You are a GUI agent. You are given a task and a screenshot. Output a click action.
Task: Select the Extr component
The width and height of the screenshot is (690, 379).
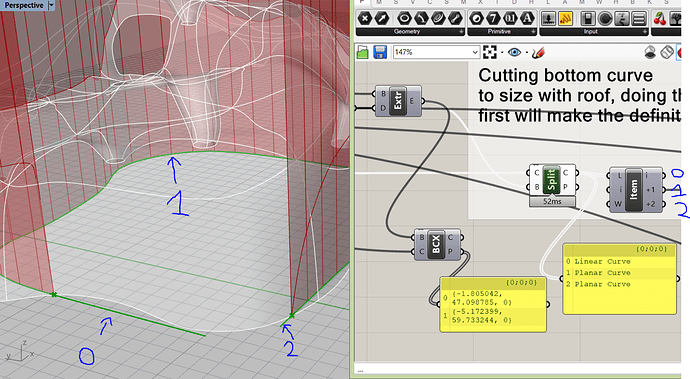click(398, 101)
